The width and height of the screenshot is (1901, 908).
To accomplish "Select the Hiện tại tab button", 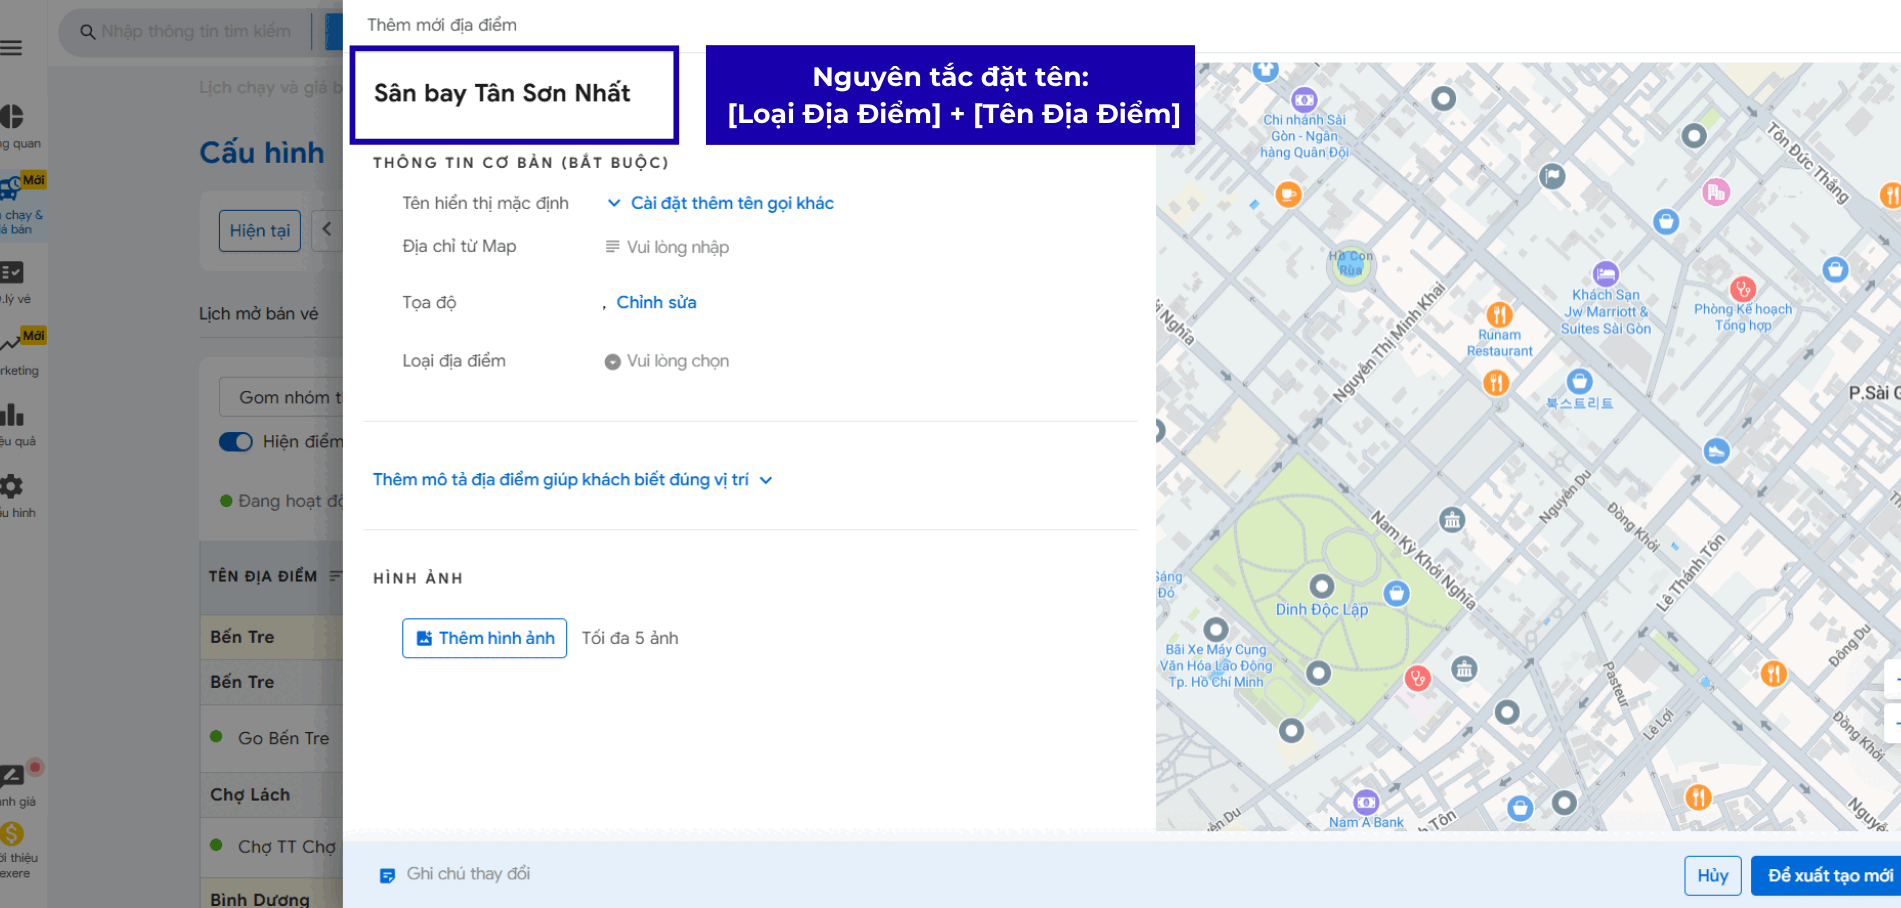I will coord(260,231).
